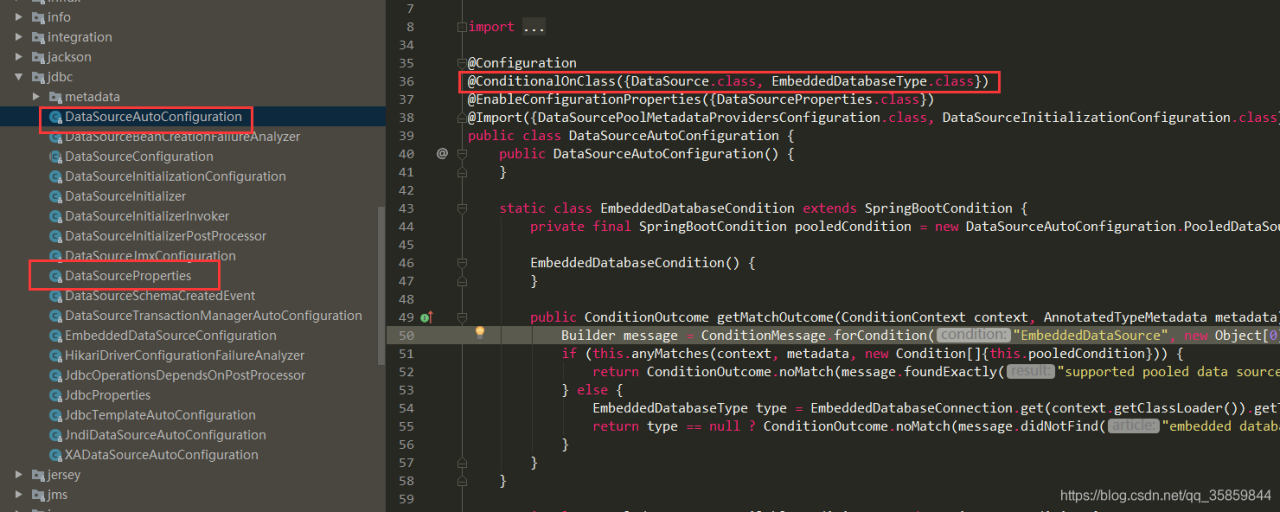Collapse the constructor fold marker on line 40
Viewport: 1280px width, 512px height.
coord(461,154)
